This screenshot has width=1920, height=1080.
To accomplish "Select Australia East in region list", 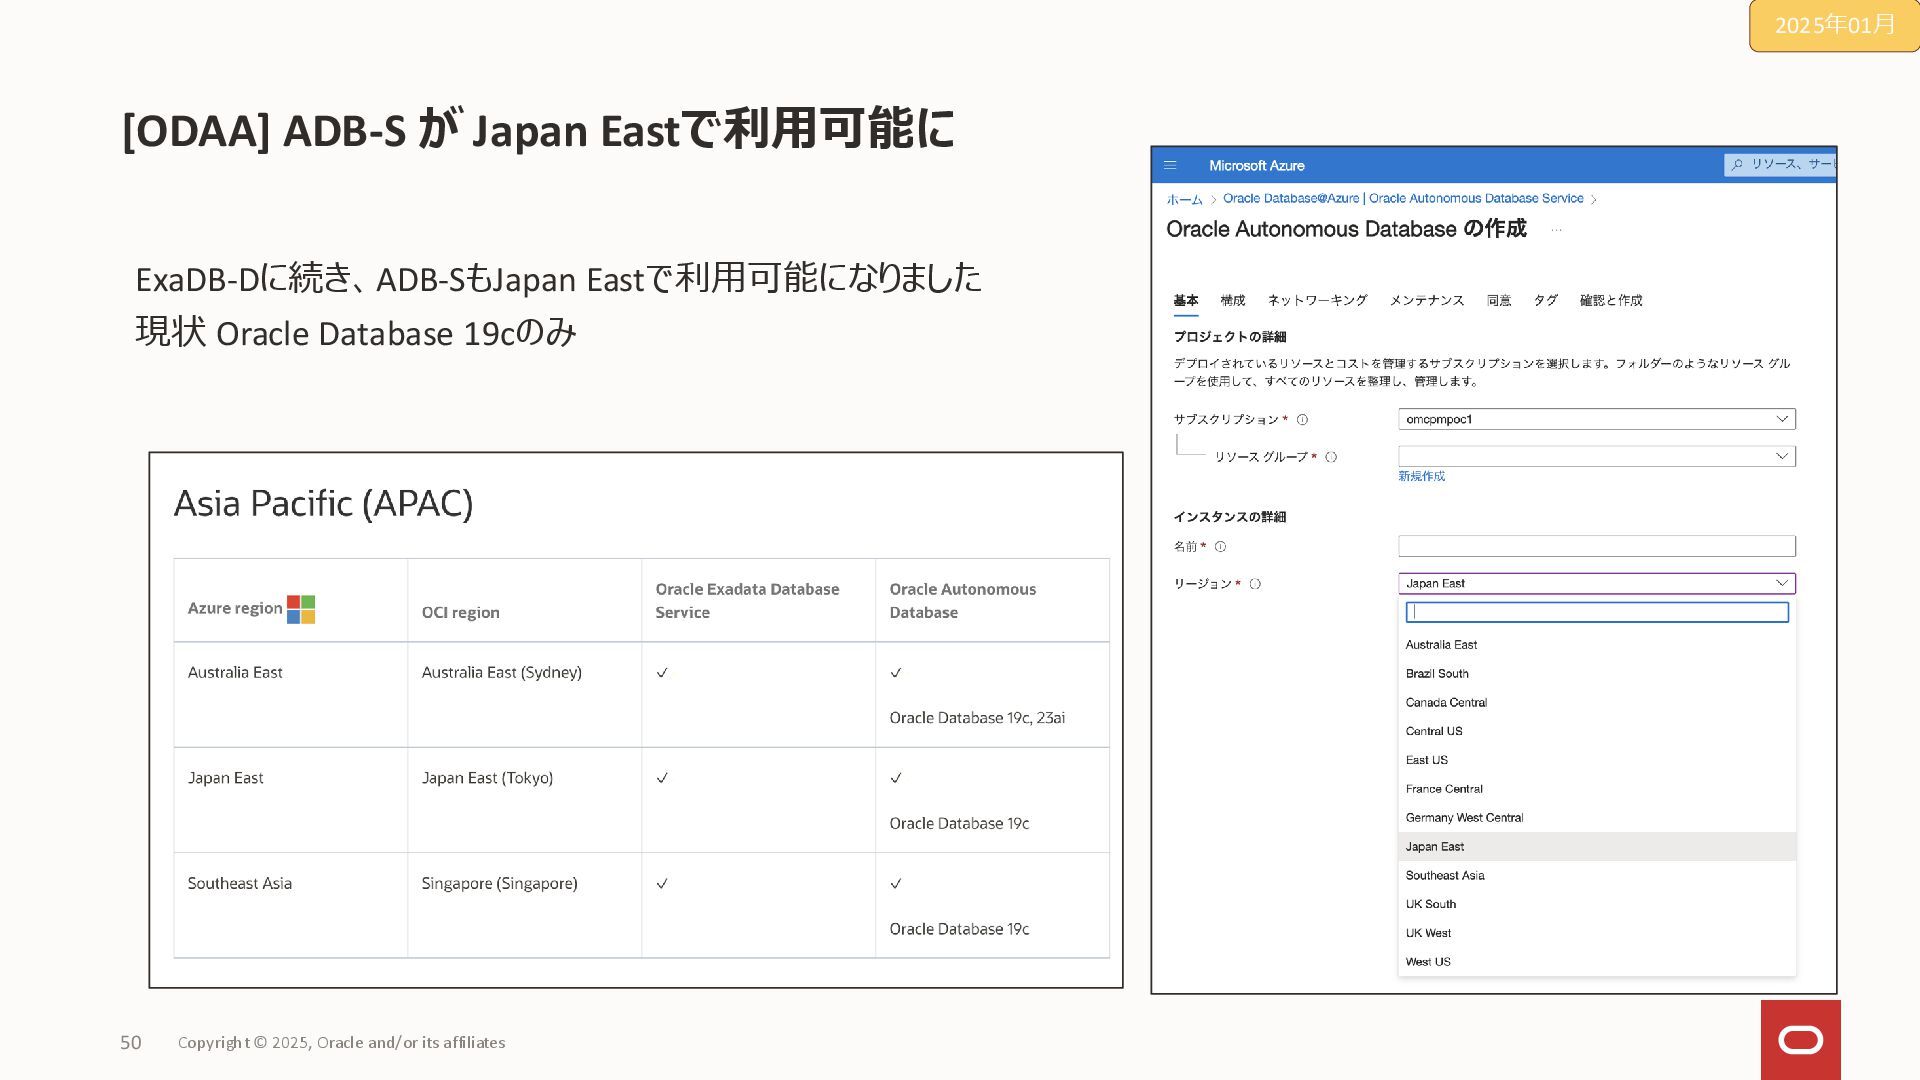I will click(1596, 645).
